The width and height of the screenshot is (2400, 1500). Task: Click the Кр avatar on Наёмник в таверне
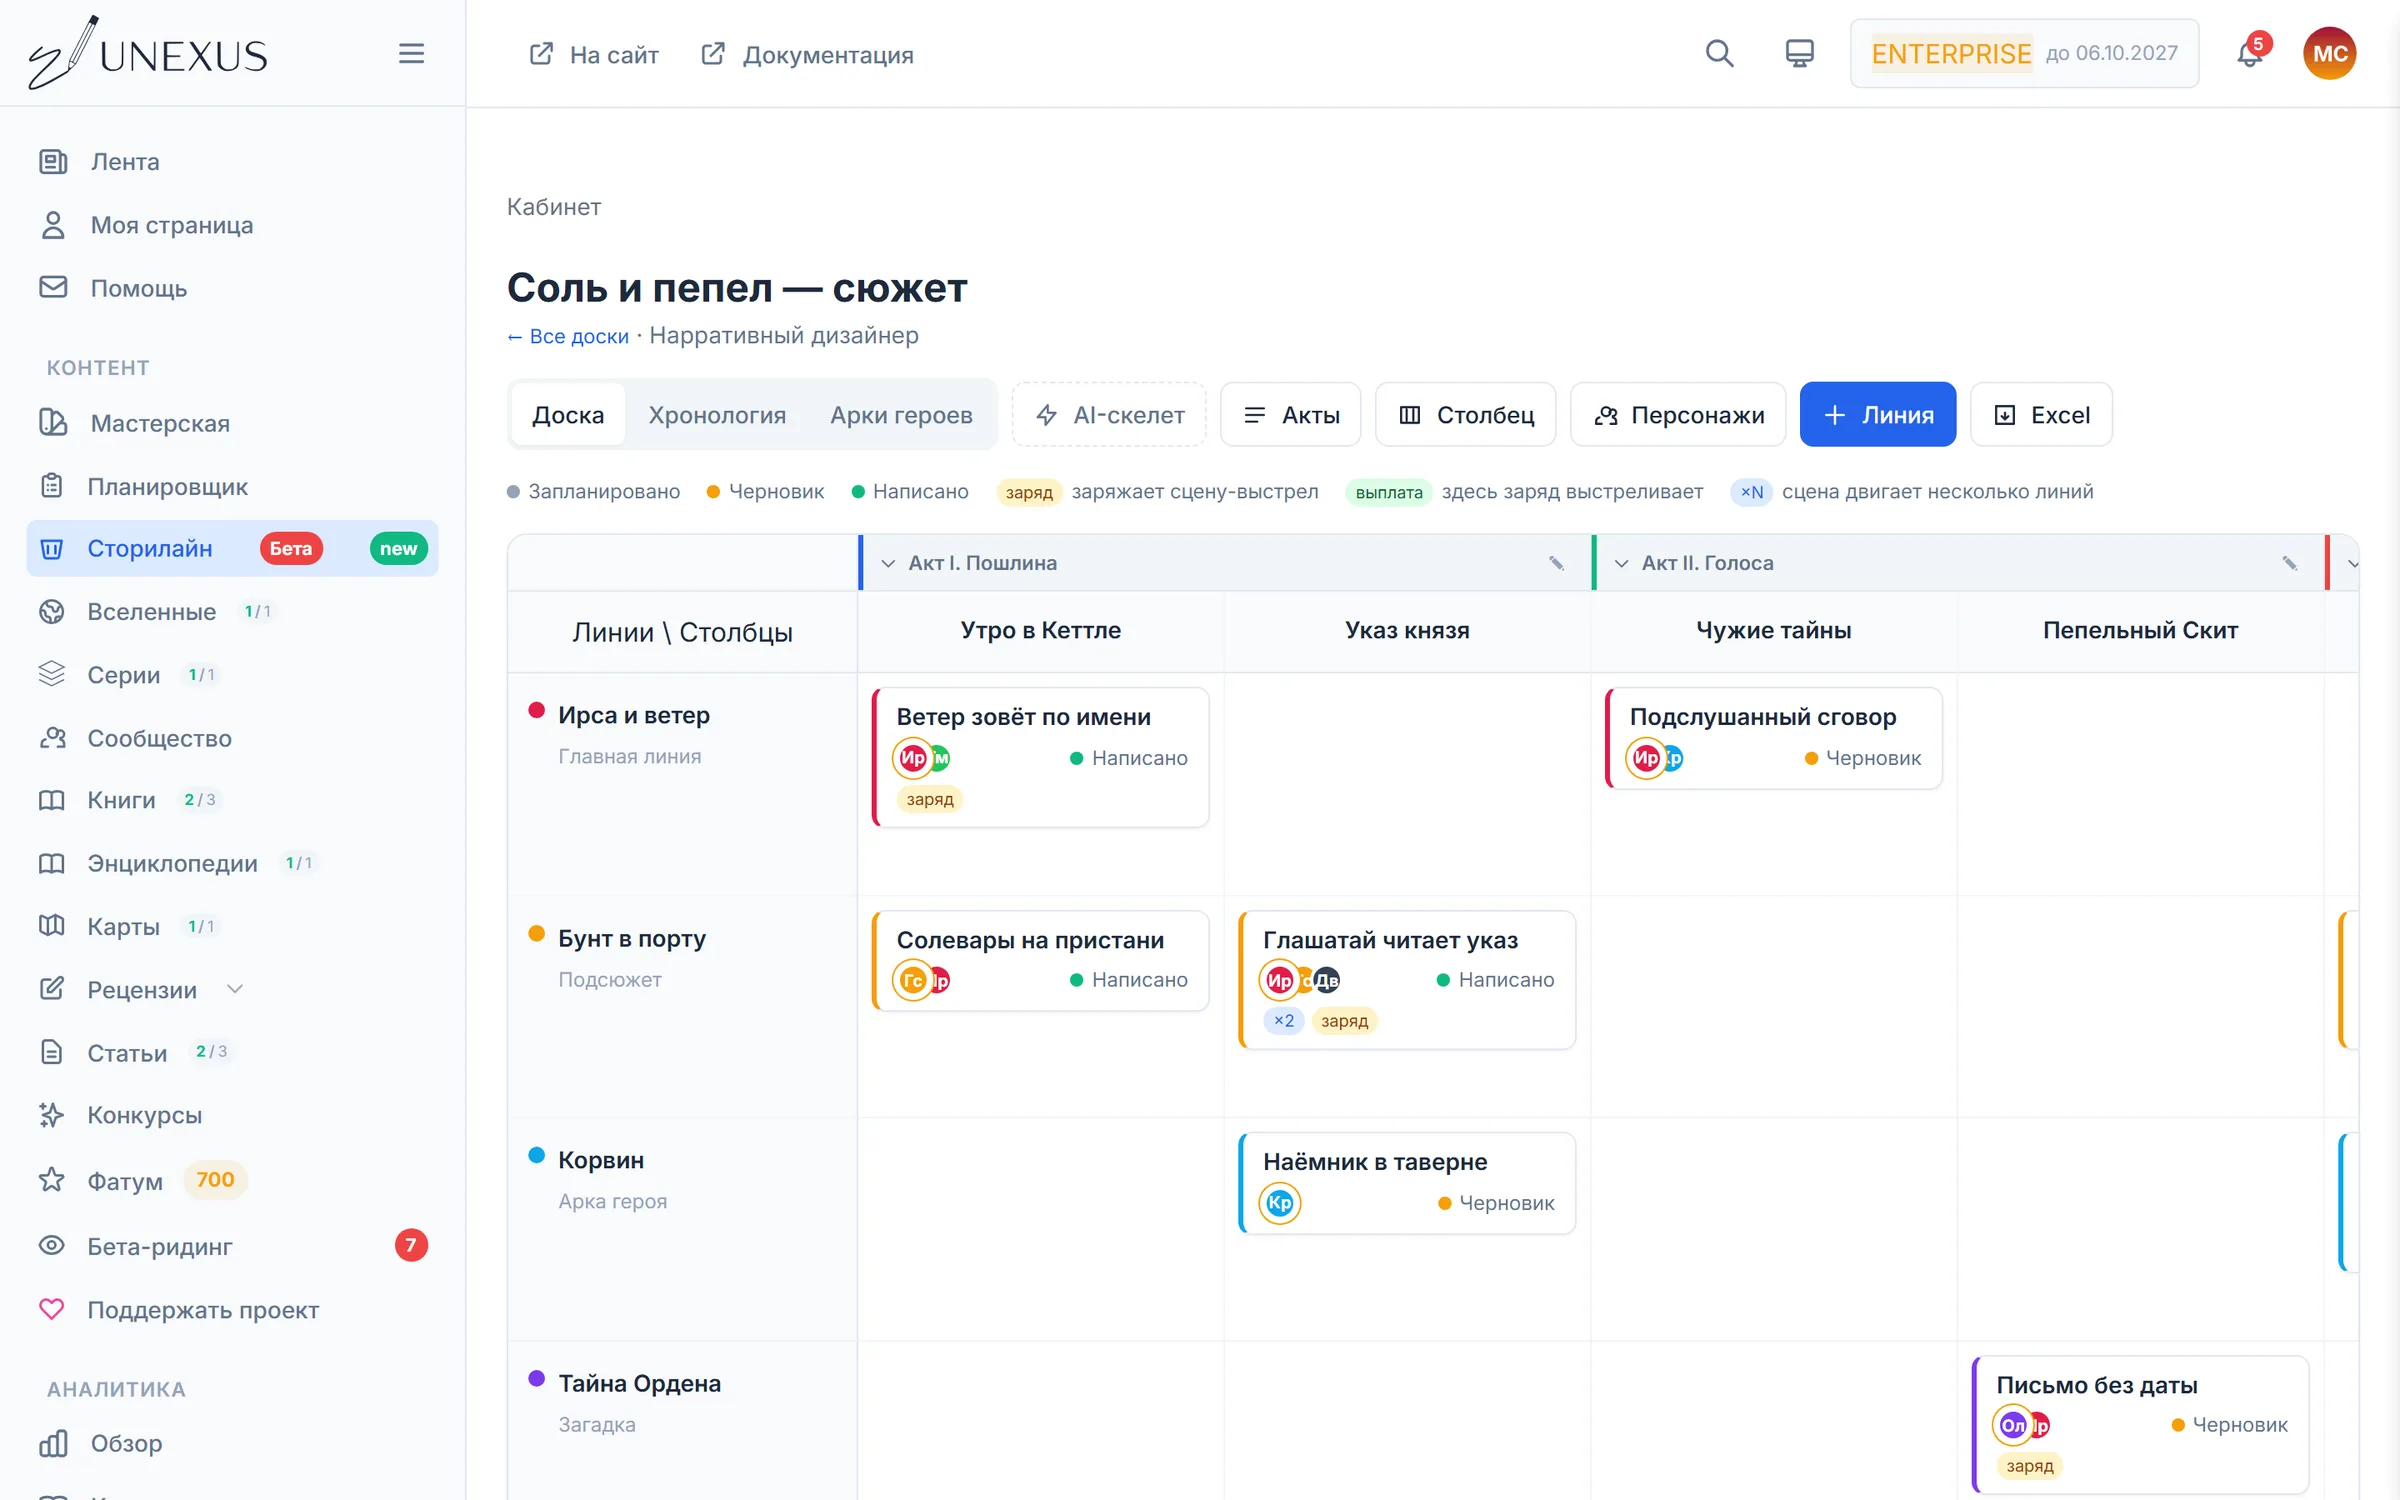click(1280, 1203)
